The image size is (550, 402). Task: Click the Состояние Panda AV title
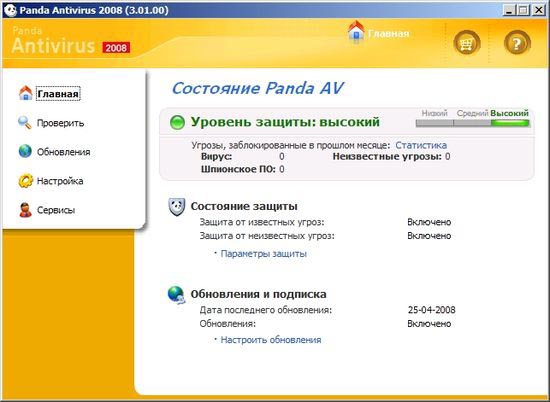point(257,88)
